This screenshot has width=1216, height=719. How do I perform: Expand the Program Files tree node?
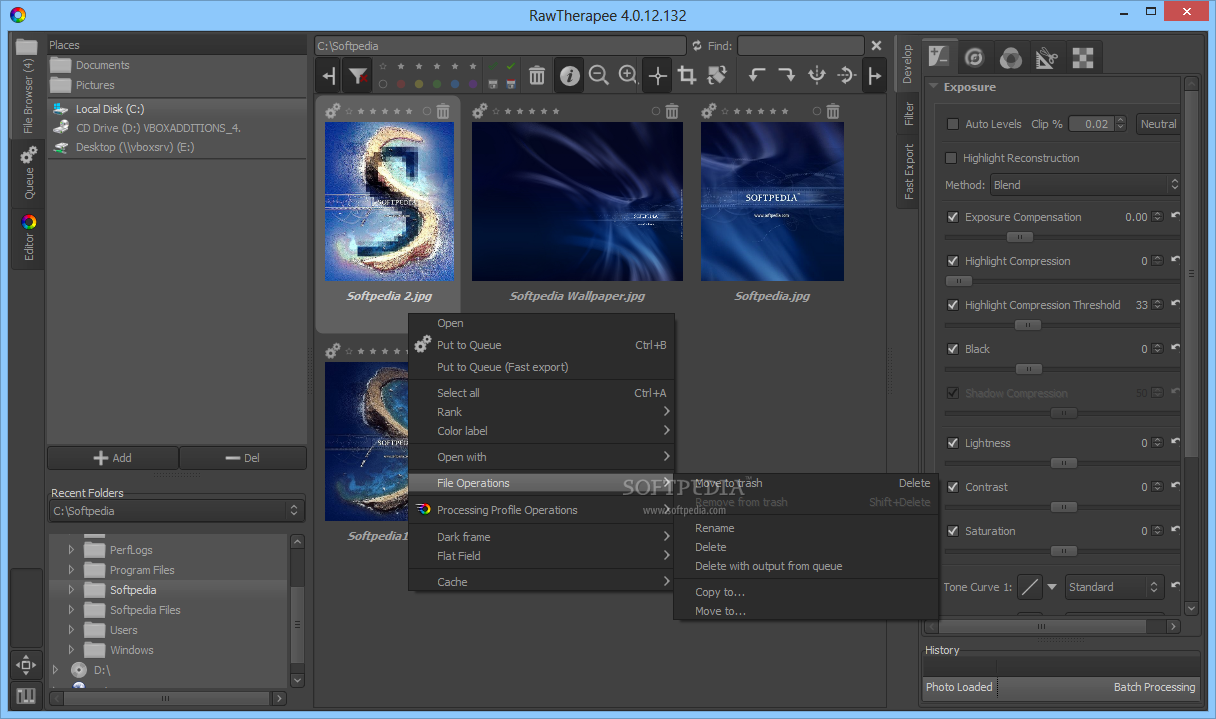[x=71, y=570]
